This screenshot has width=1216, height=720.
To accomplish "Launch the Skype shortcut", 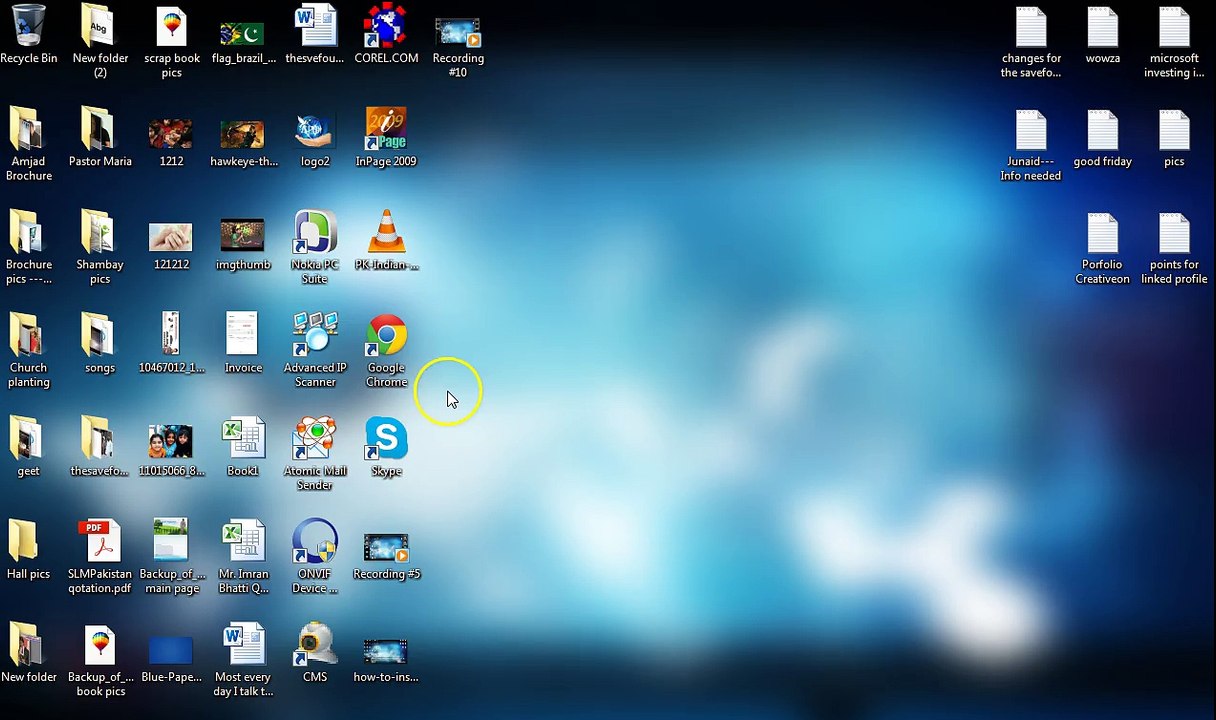I will [386, 439].
